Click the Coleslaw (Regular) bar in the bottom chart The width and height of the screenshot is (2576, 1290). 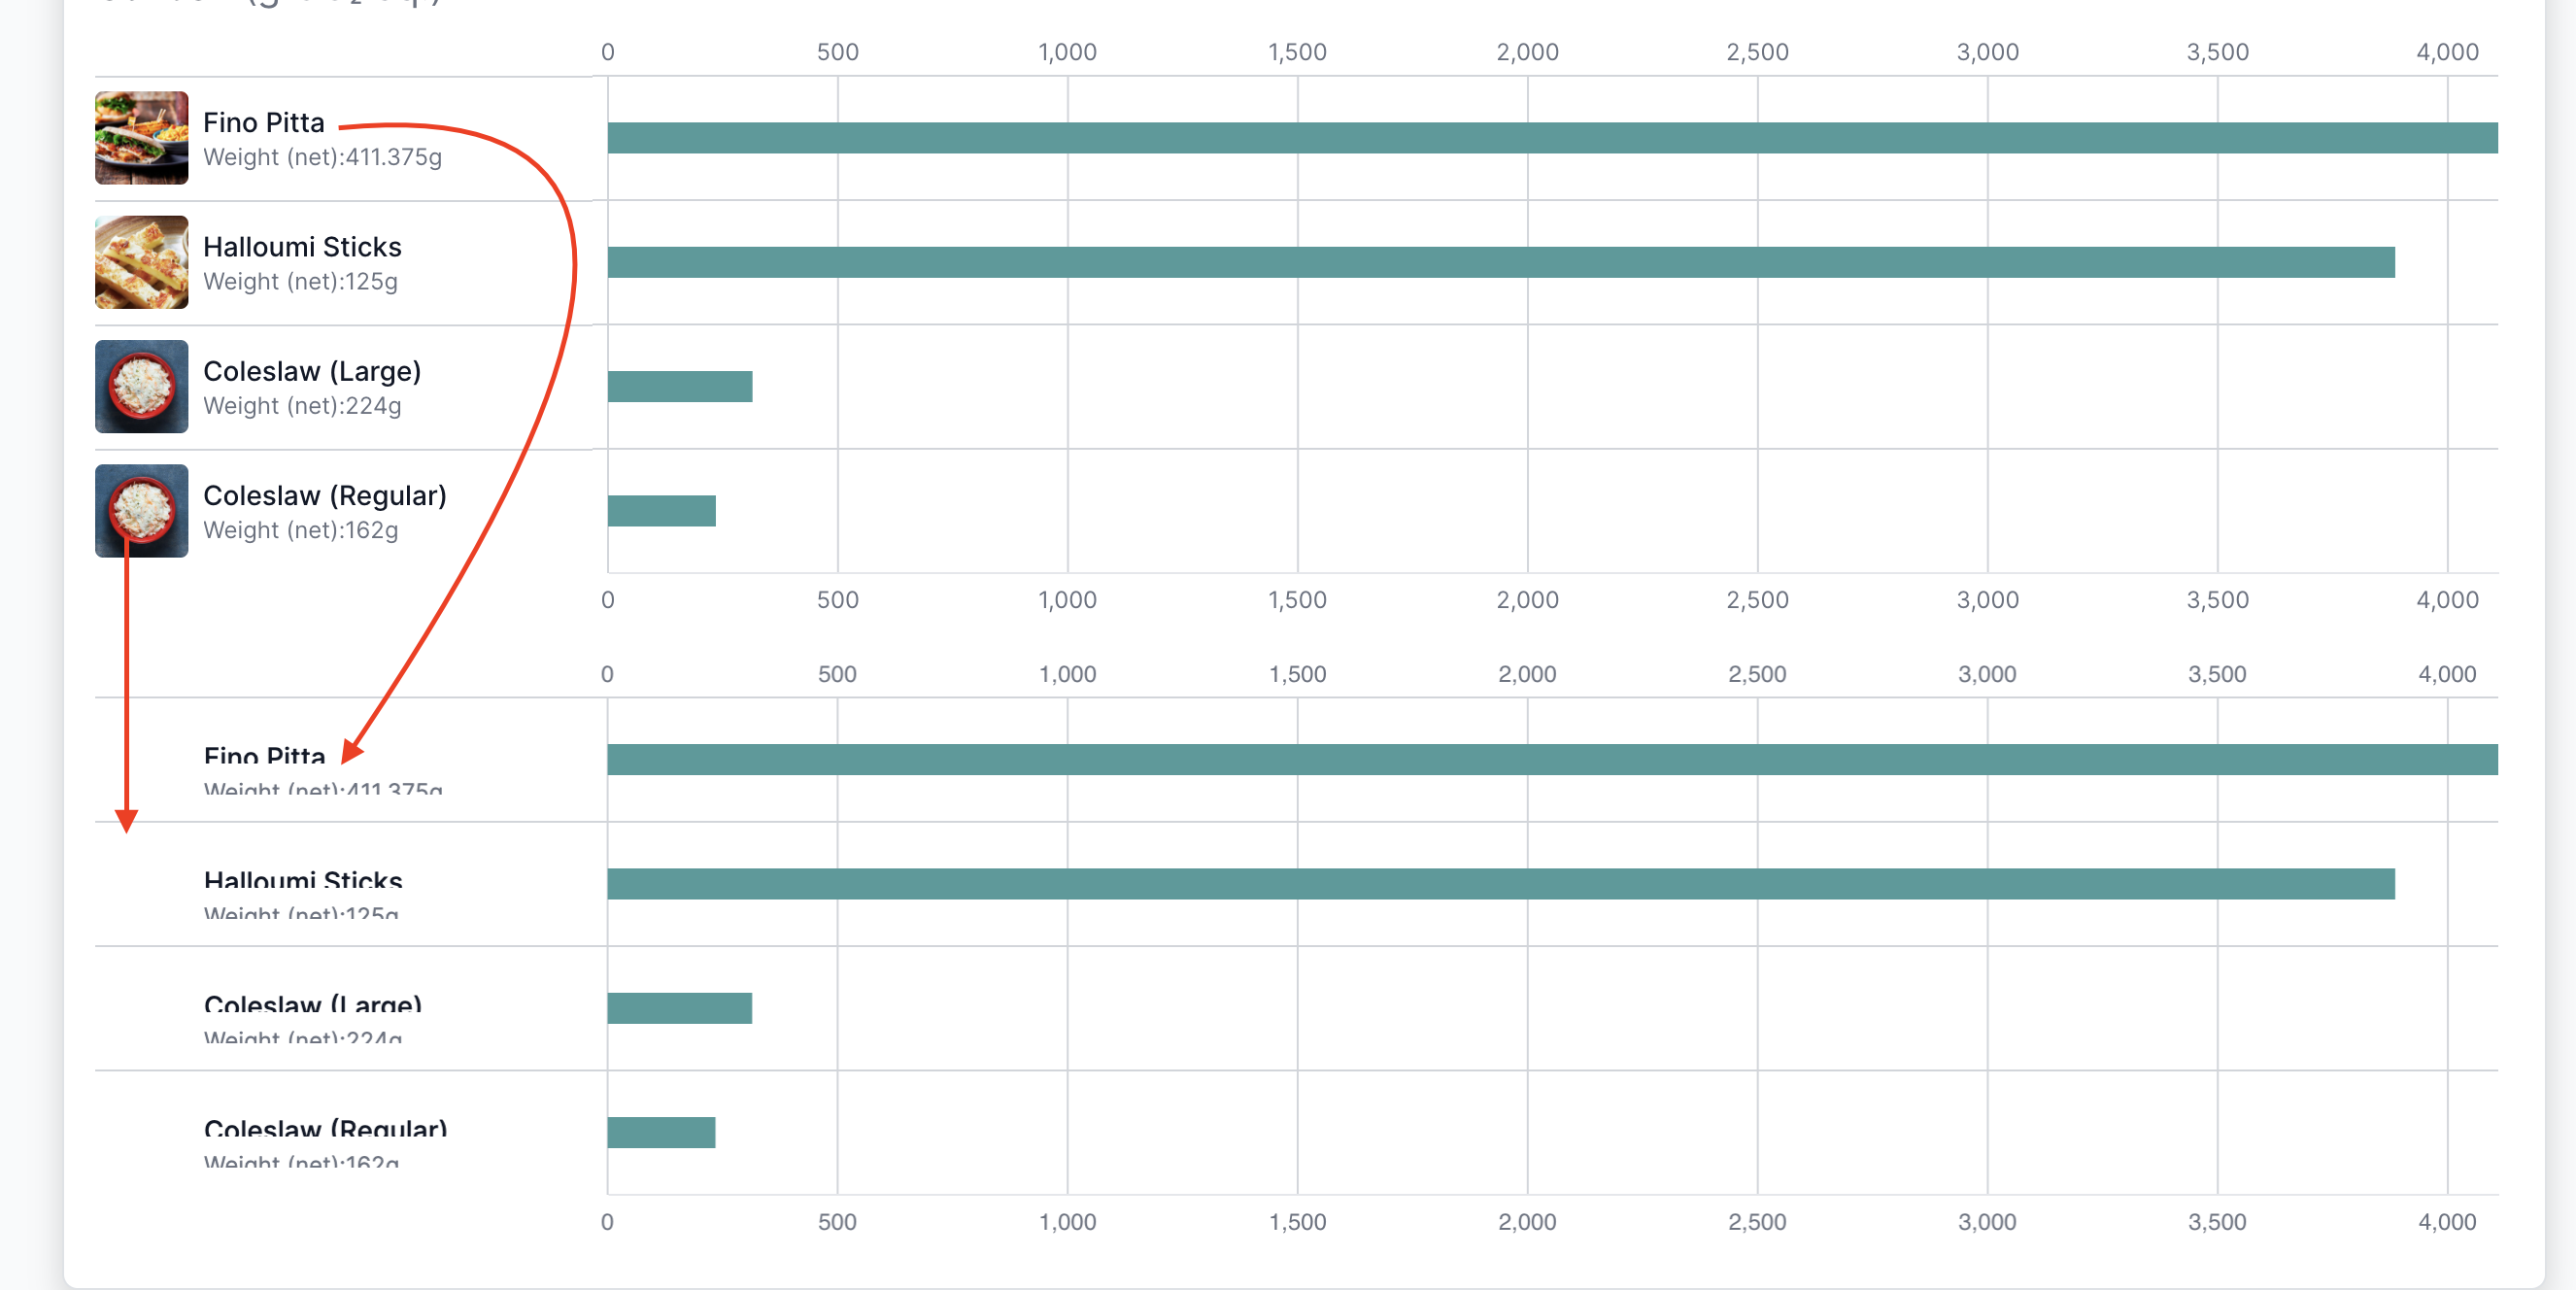(661, 1132)
